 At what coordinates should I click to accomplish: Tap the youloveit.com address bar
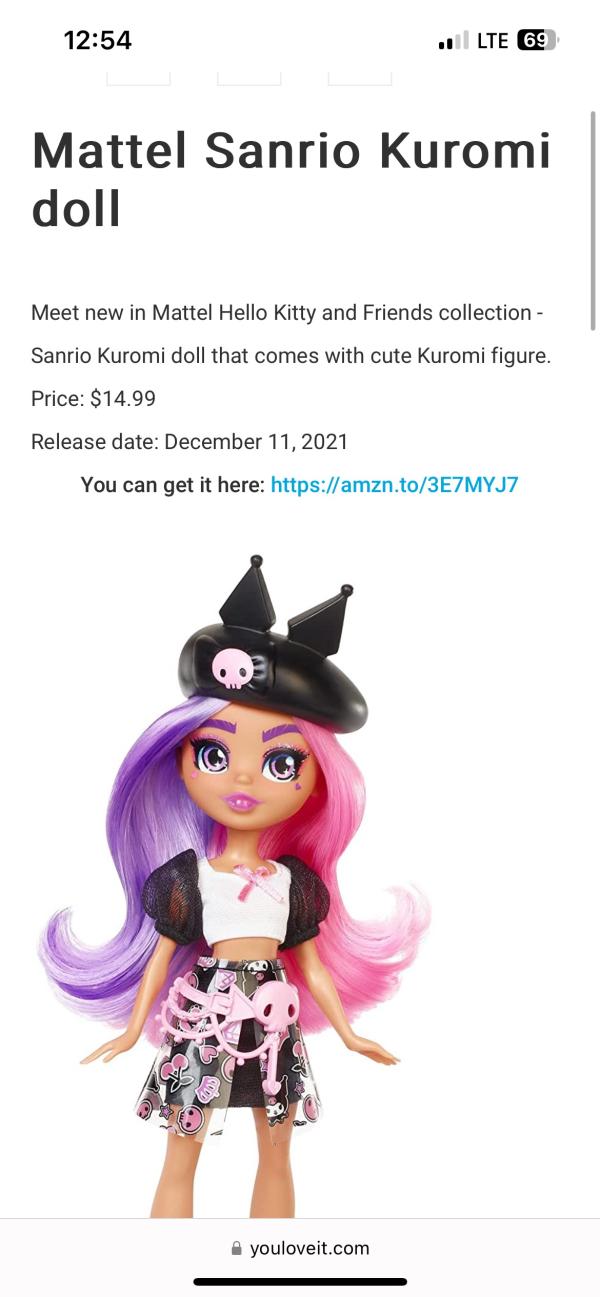300,1248
